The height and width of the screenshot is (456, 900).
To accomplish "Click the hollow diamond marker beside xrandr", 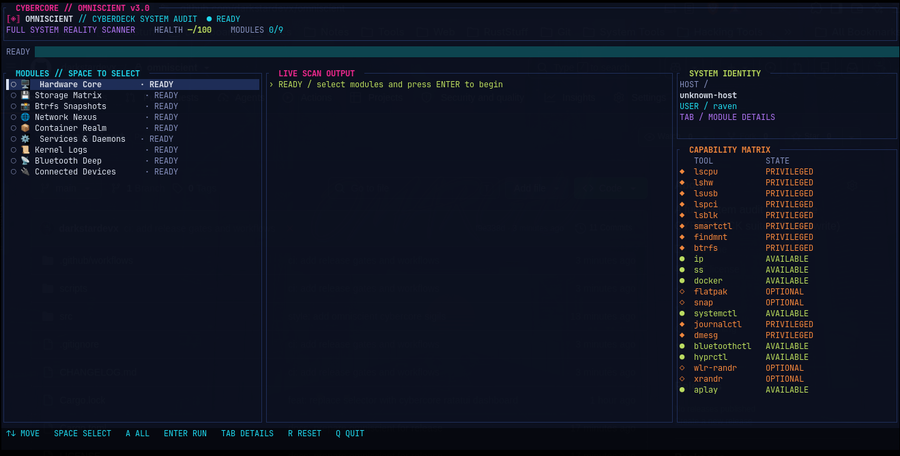I will coord(682,379).
